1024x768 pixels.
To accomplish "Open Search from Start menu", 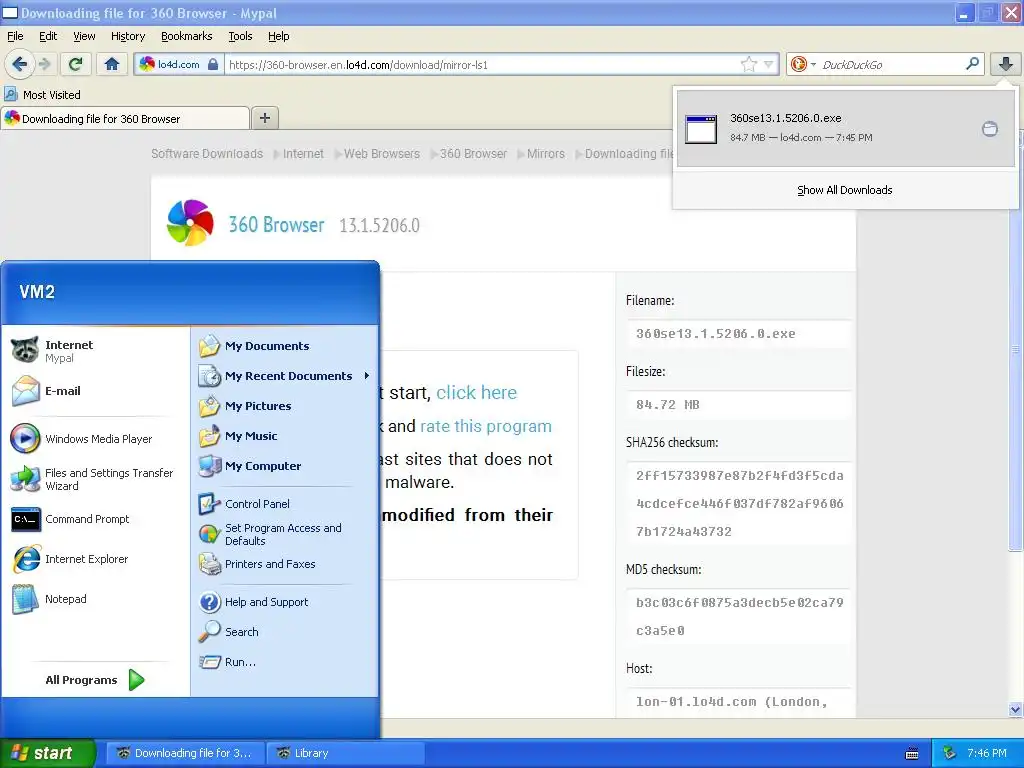I will click(285, 632).
